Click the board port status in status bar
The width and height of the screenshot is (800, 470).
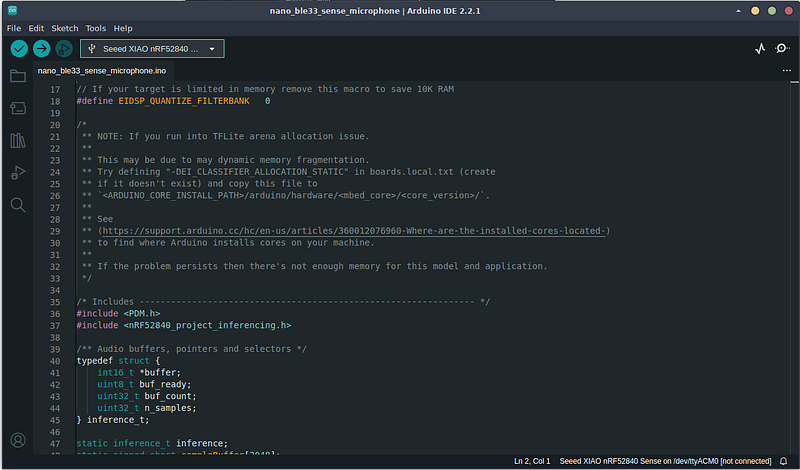[x=665, y=461]
